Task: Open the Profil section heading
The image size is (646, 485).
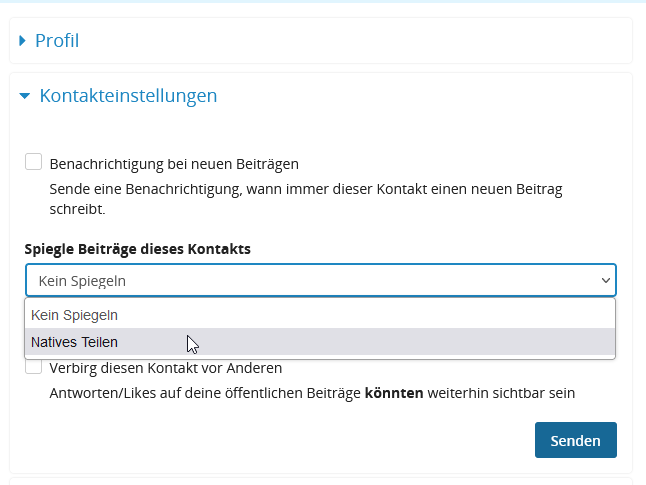Action: point(57,41)
